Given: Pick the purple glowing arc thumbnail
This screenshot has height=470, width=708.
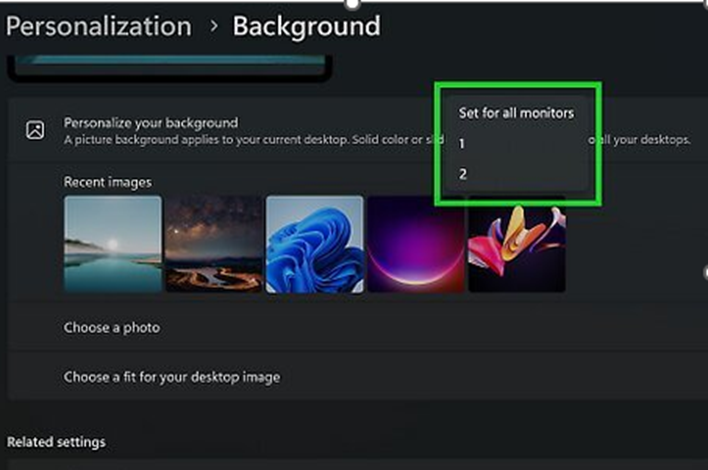Looking at the screenshot, I should 416,244.
